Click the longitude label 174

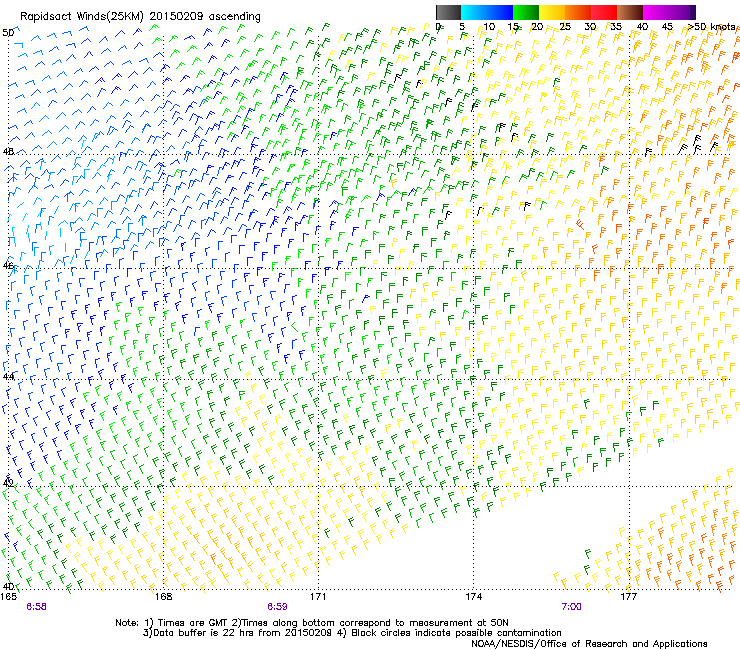pos(473,596)
